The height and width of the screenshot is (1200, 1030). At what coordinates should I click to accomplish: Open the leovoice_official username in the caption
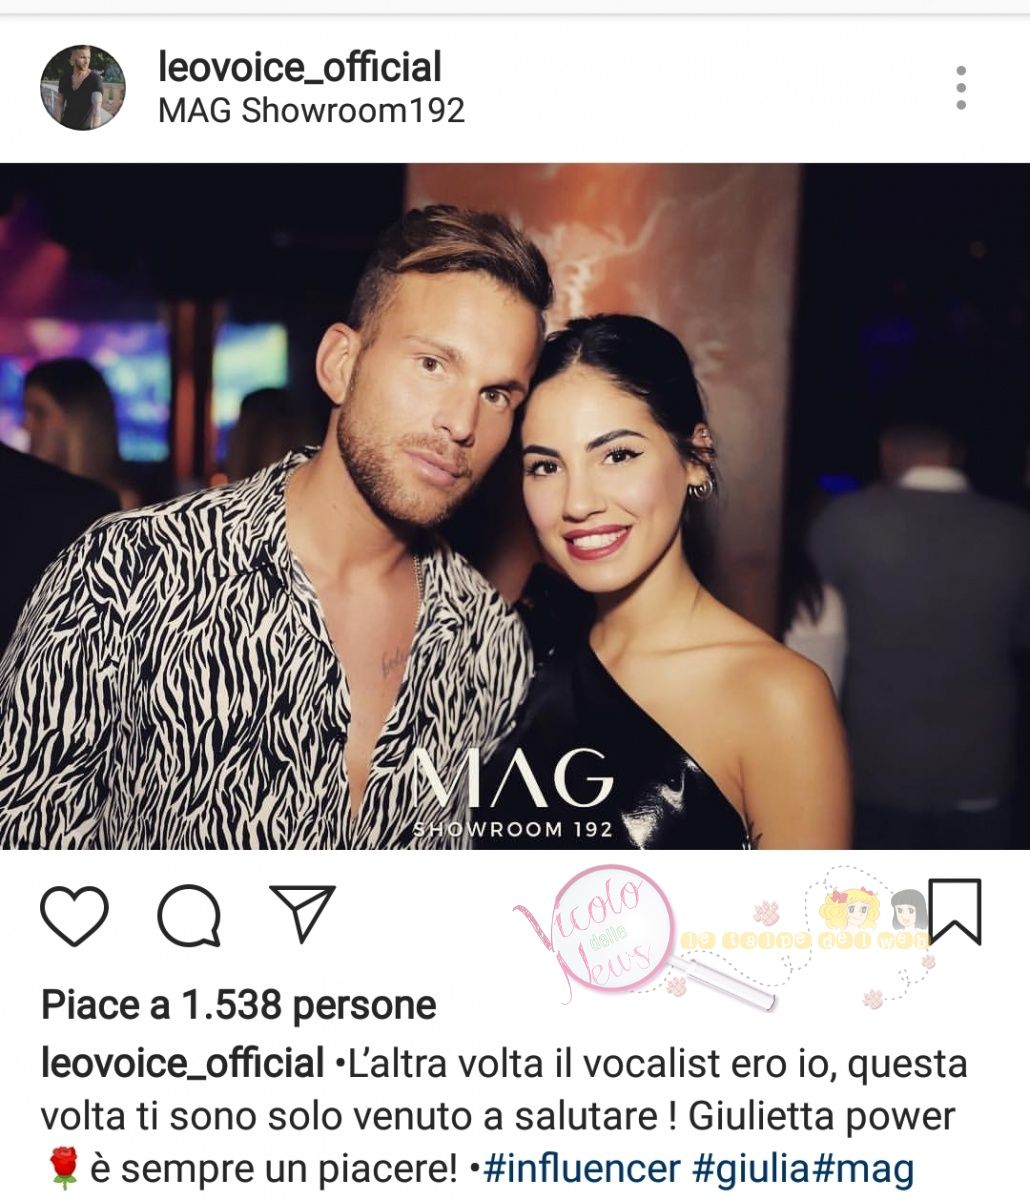[x=183, y=1063]
